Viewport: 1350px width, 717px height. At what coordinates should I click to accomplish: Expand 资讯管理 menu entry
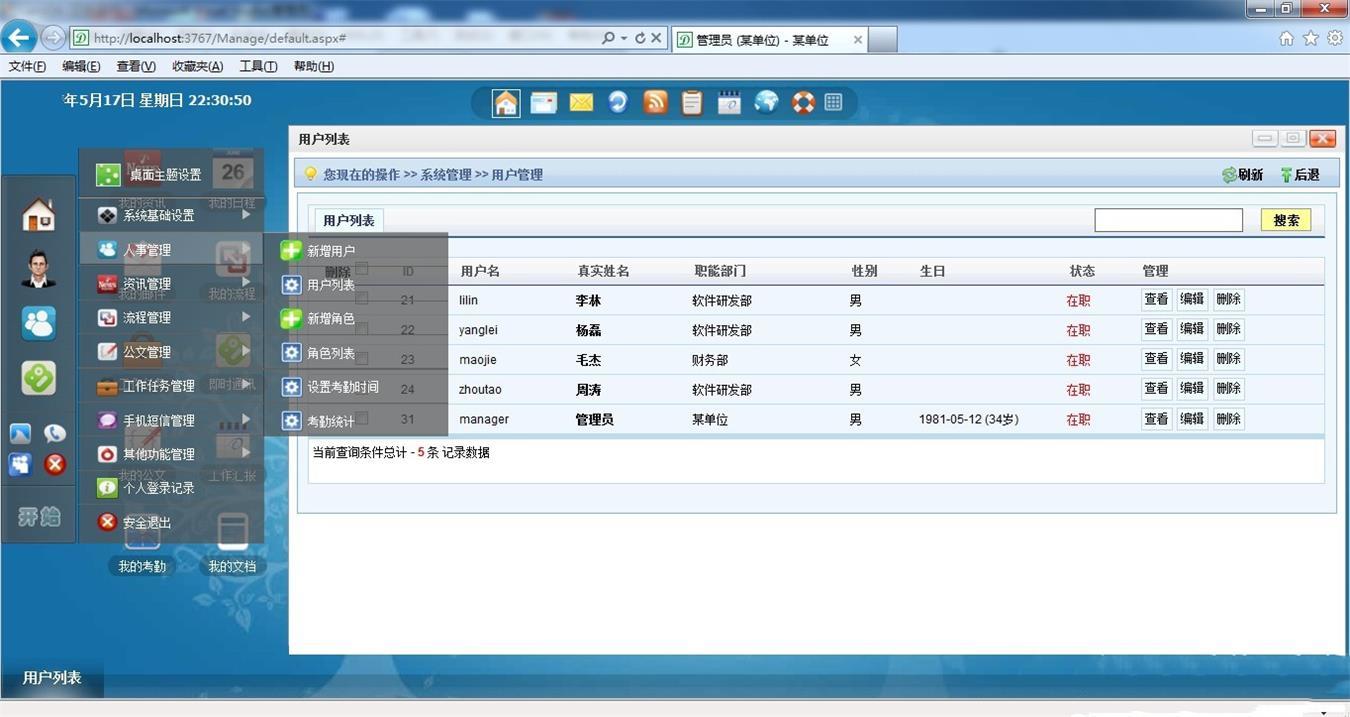tap(171, 284)
